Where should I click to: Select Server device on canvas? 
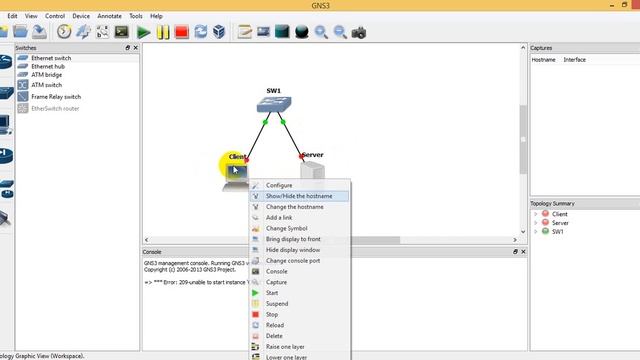tap(313, 170)
